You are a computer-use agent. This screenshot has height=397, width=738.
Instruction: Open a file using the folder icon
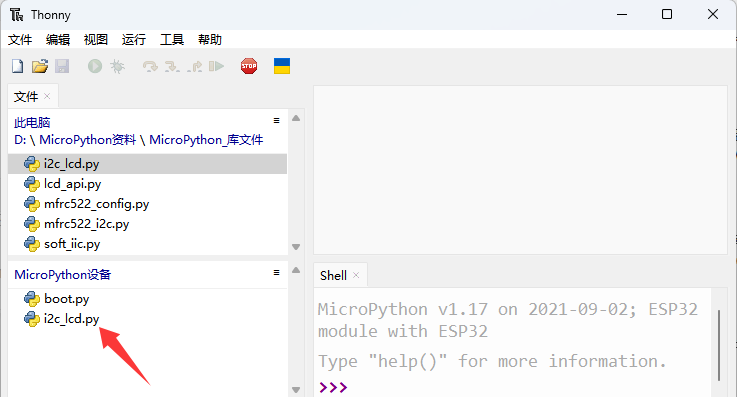40,66
